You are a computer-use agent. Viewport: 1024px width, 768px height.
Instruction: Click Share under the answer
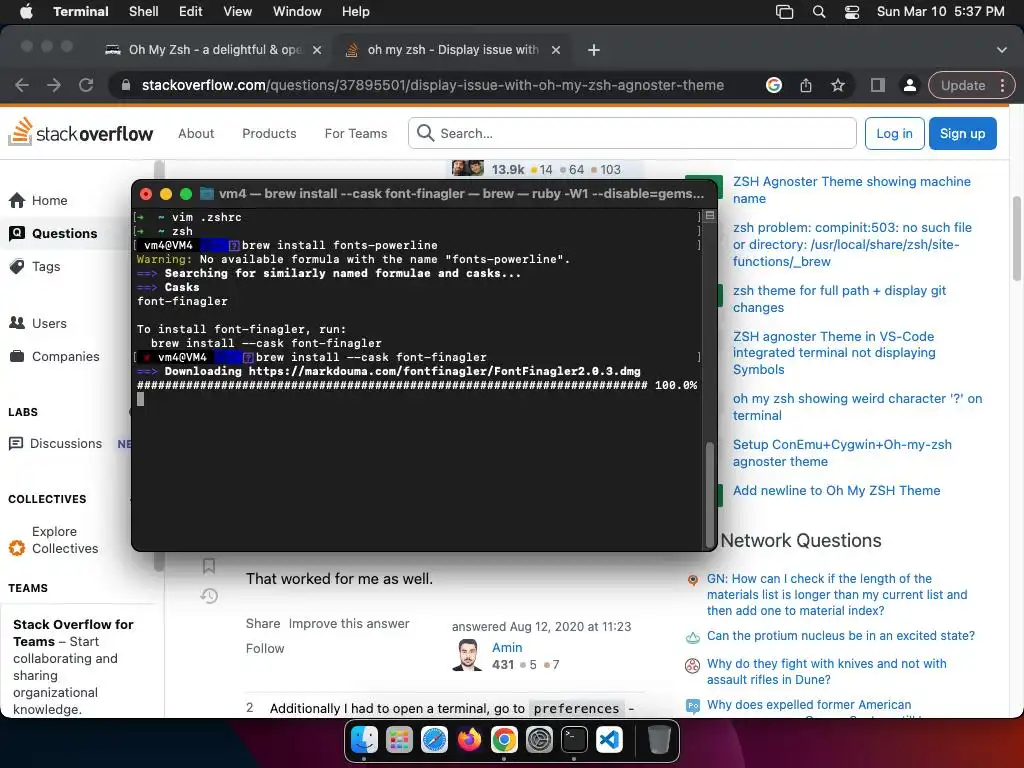(x=263, y=624)
